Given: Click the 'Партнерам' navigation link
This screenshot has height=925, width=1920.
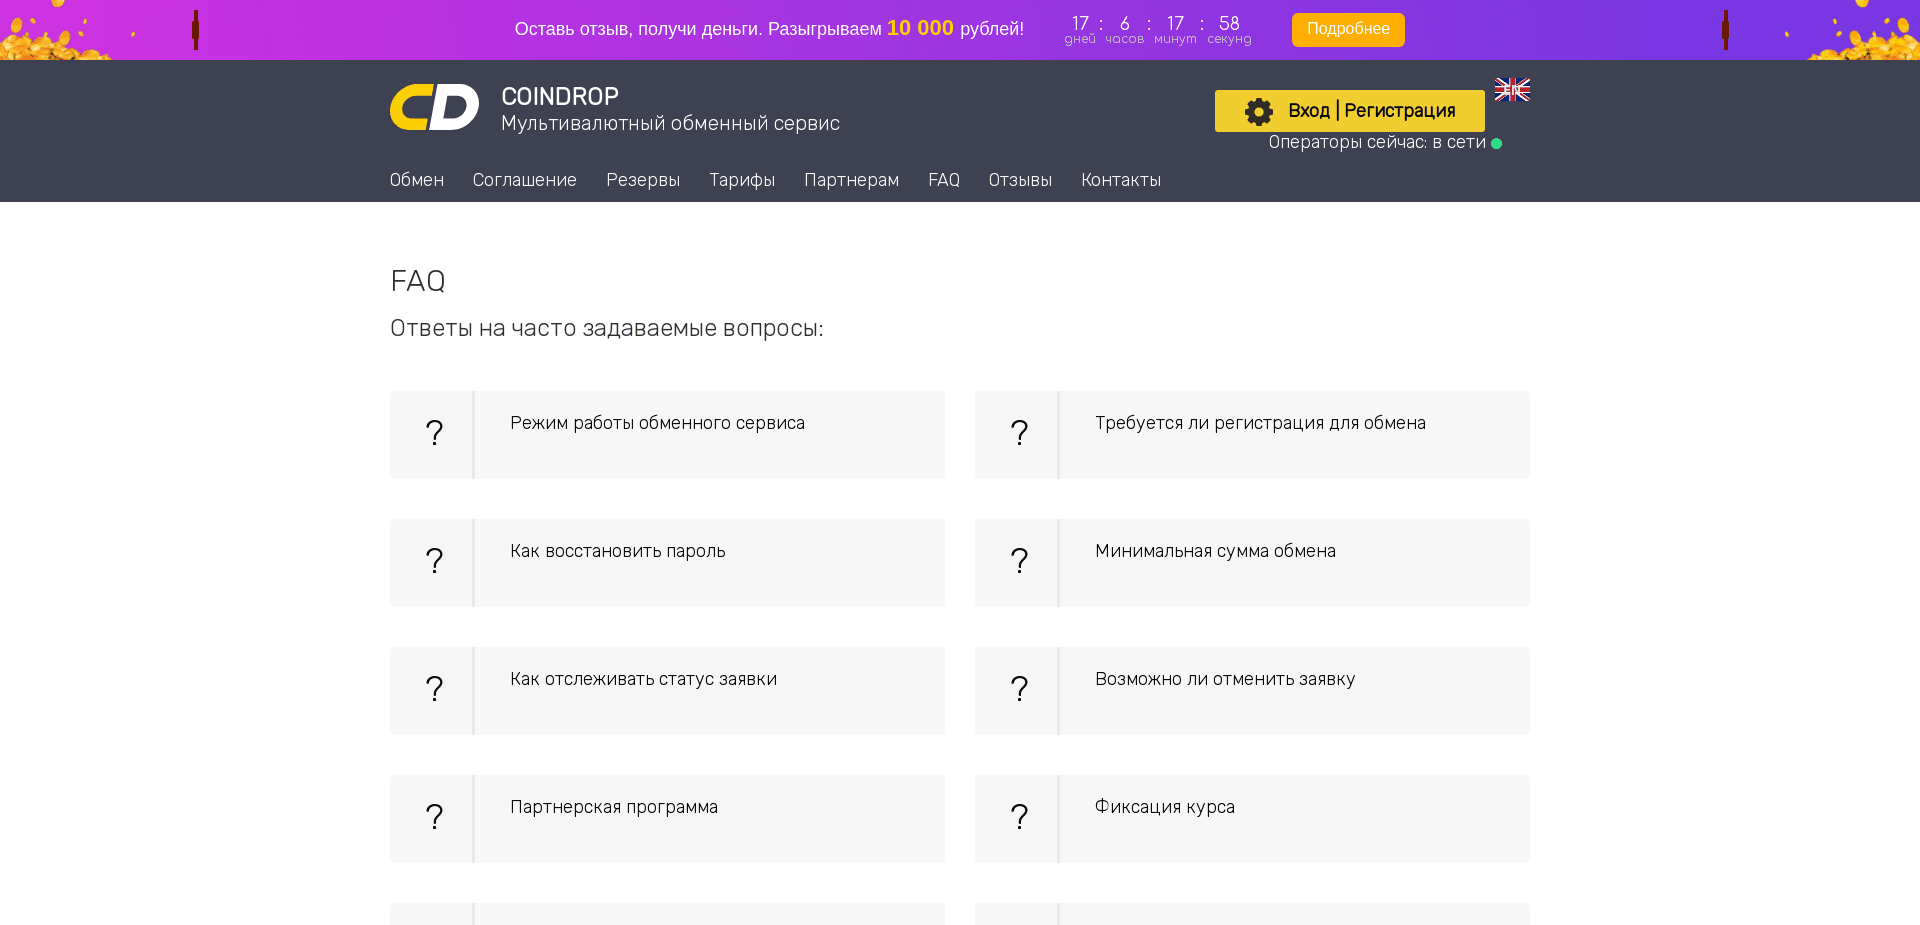Looking at the screenshot, I should [x=851, y=180].
